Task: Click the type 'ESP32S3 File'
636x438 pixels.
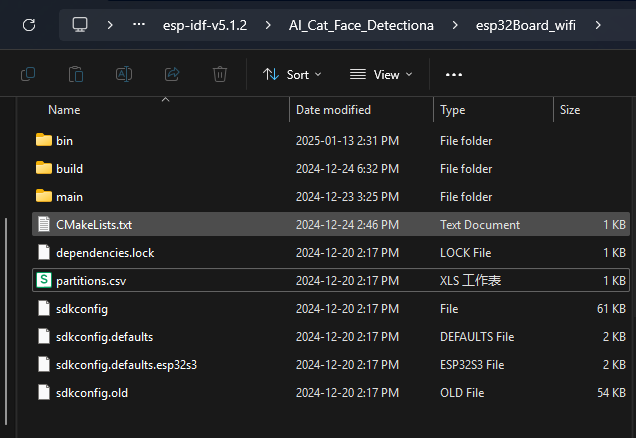Action: tap(472, 365)
